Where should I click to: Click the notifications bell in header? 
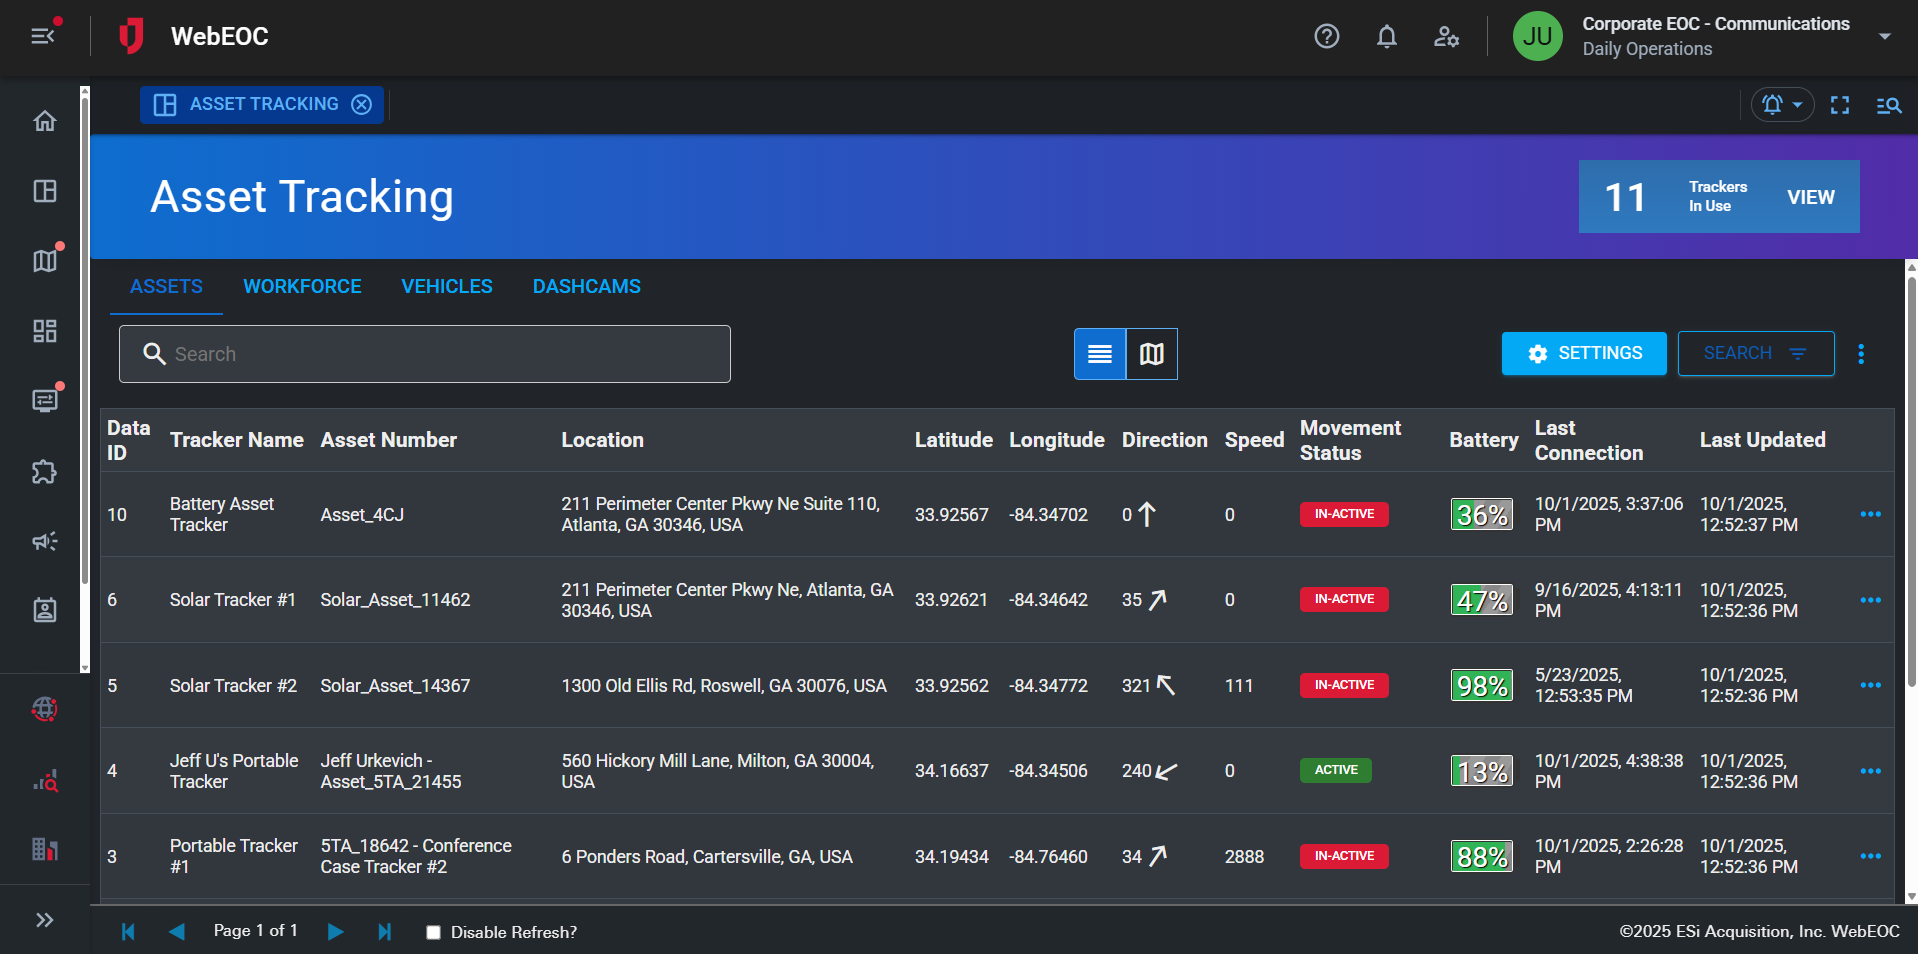(1386, 37)
